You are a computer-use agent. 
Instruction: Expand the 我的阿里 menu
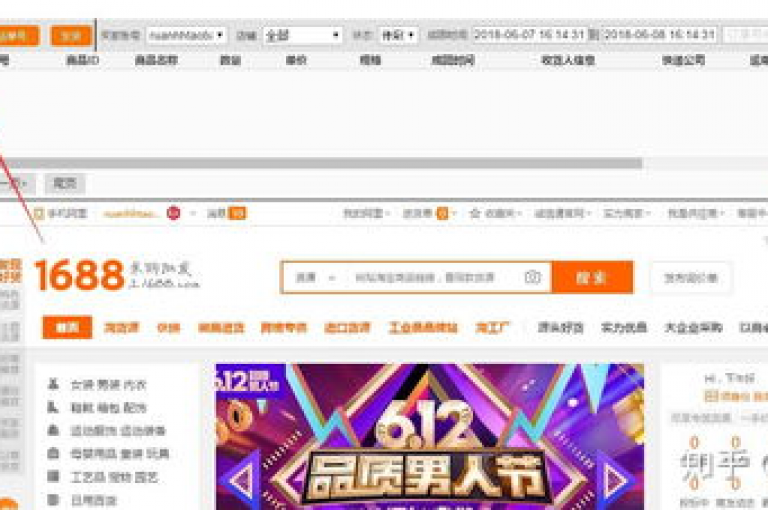coord(366,213)
